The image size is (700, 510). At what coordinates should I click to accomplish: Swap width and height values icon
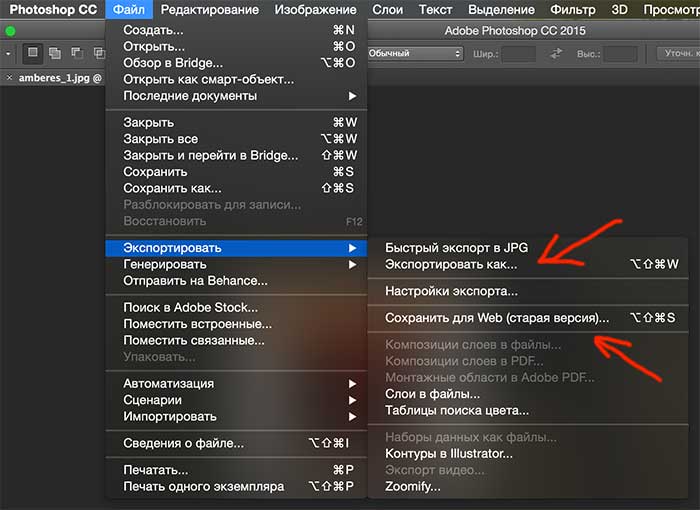point(556,54)
